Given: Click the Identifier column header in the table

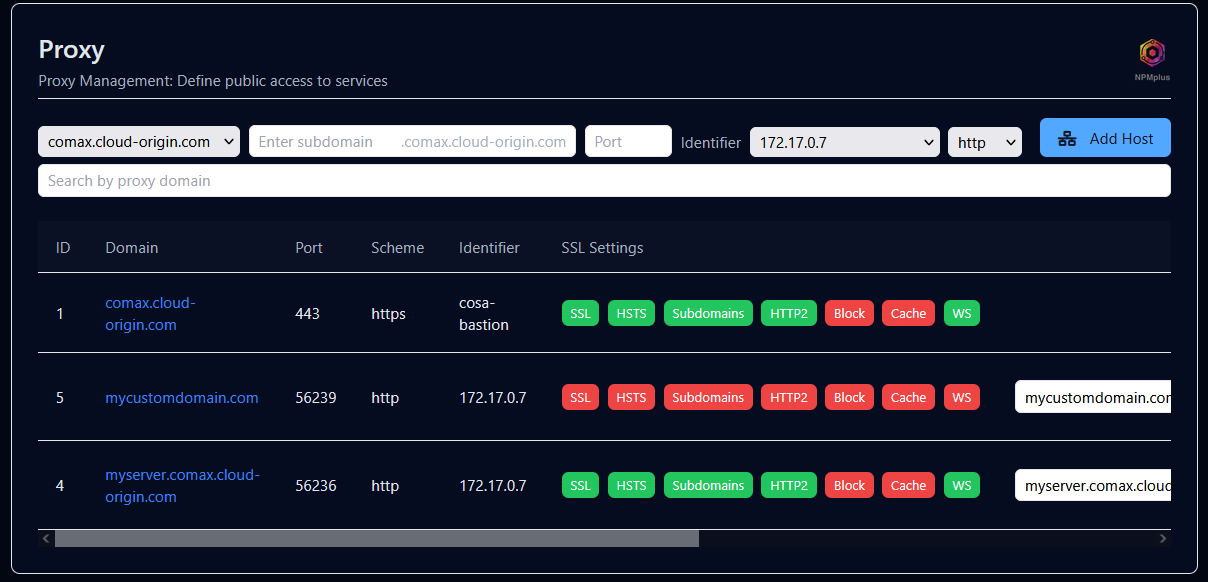Looking at the screenshot, I should [x=489, y=247].
